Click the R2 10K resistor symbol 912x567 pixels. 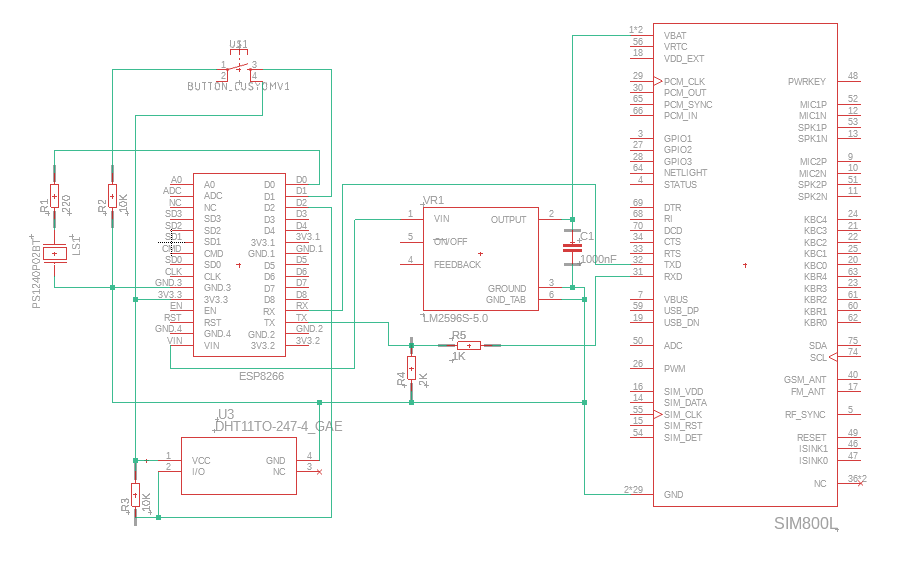112,195
